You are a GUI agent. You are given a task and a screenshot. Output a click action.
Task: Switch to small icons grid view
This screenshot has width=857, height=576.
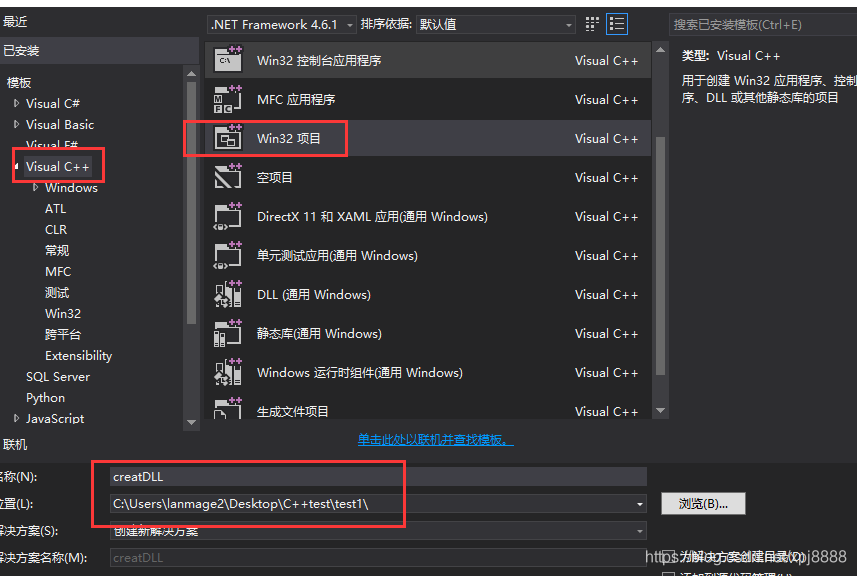click(592, 24)
